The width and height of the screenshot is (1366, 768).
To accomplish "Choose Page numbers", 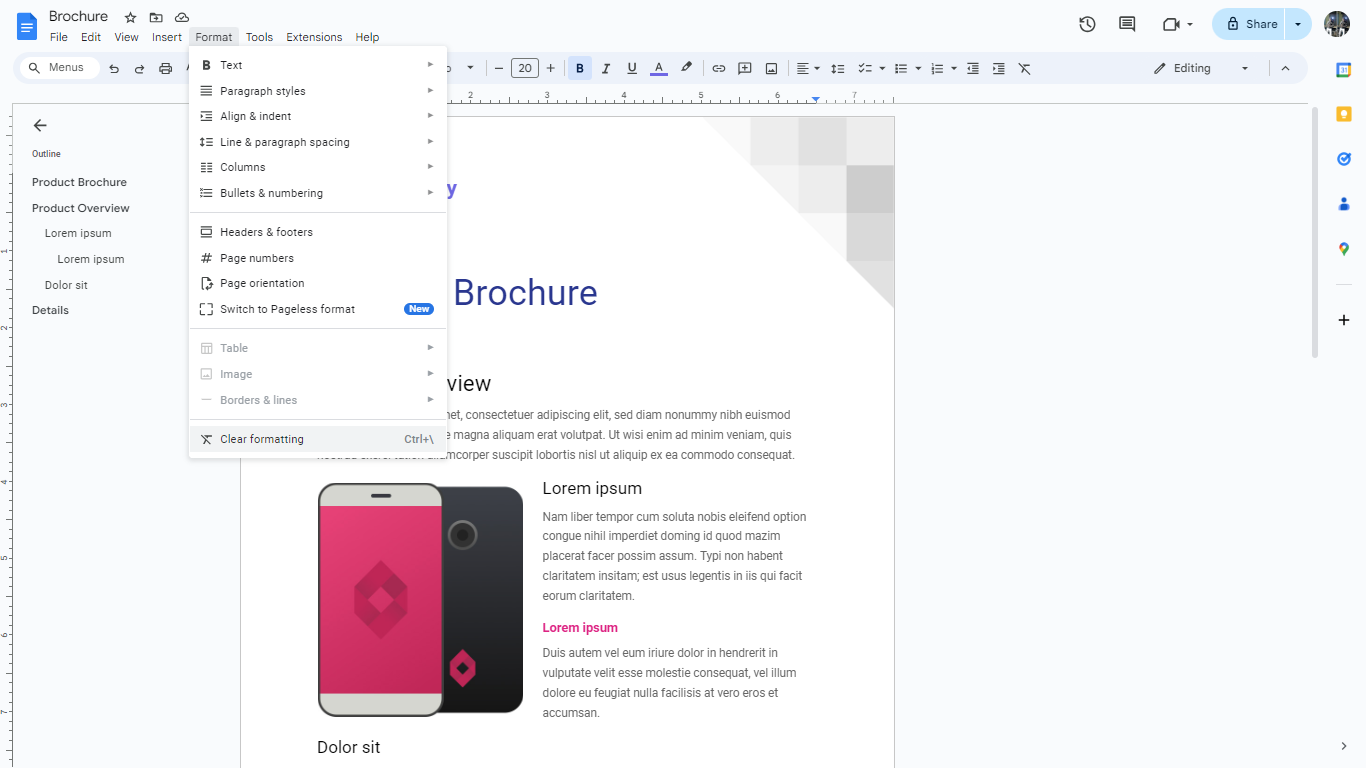I will coord(318,258).
